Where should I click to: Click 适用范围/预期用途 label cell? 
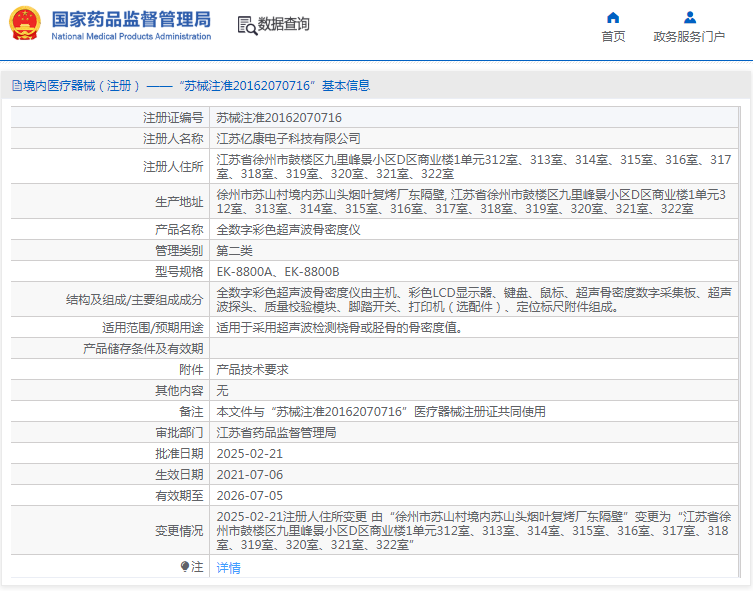(x=110, y=327)
